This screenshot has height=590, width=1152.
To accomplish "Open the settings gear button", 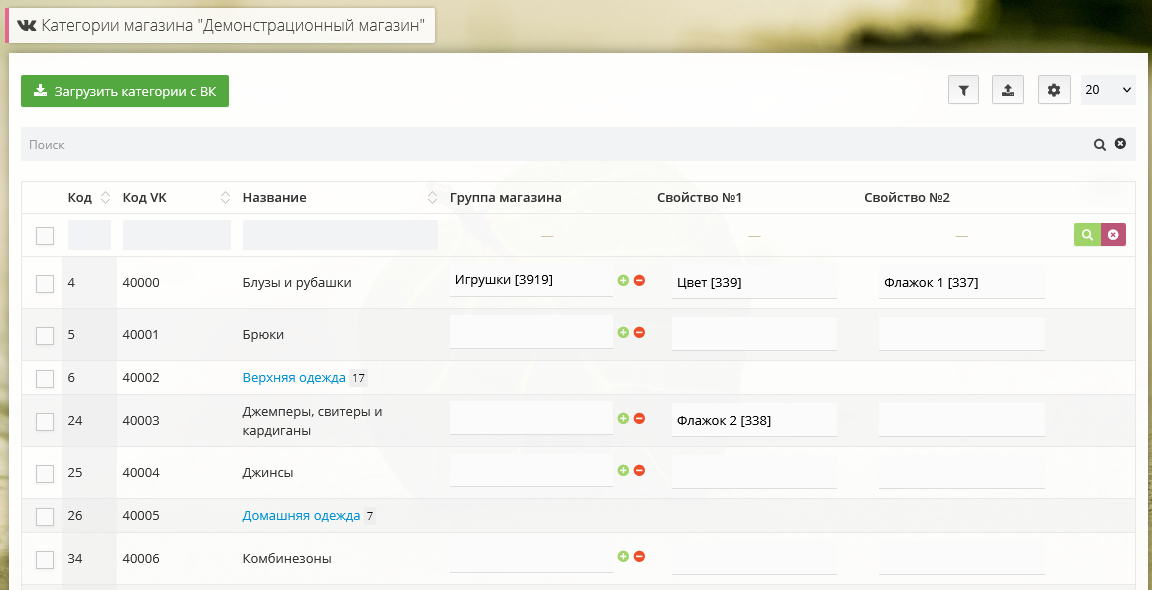I will point(1053,90).
